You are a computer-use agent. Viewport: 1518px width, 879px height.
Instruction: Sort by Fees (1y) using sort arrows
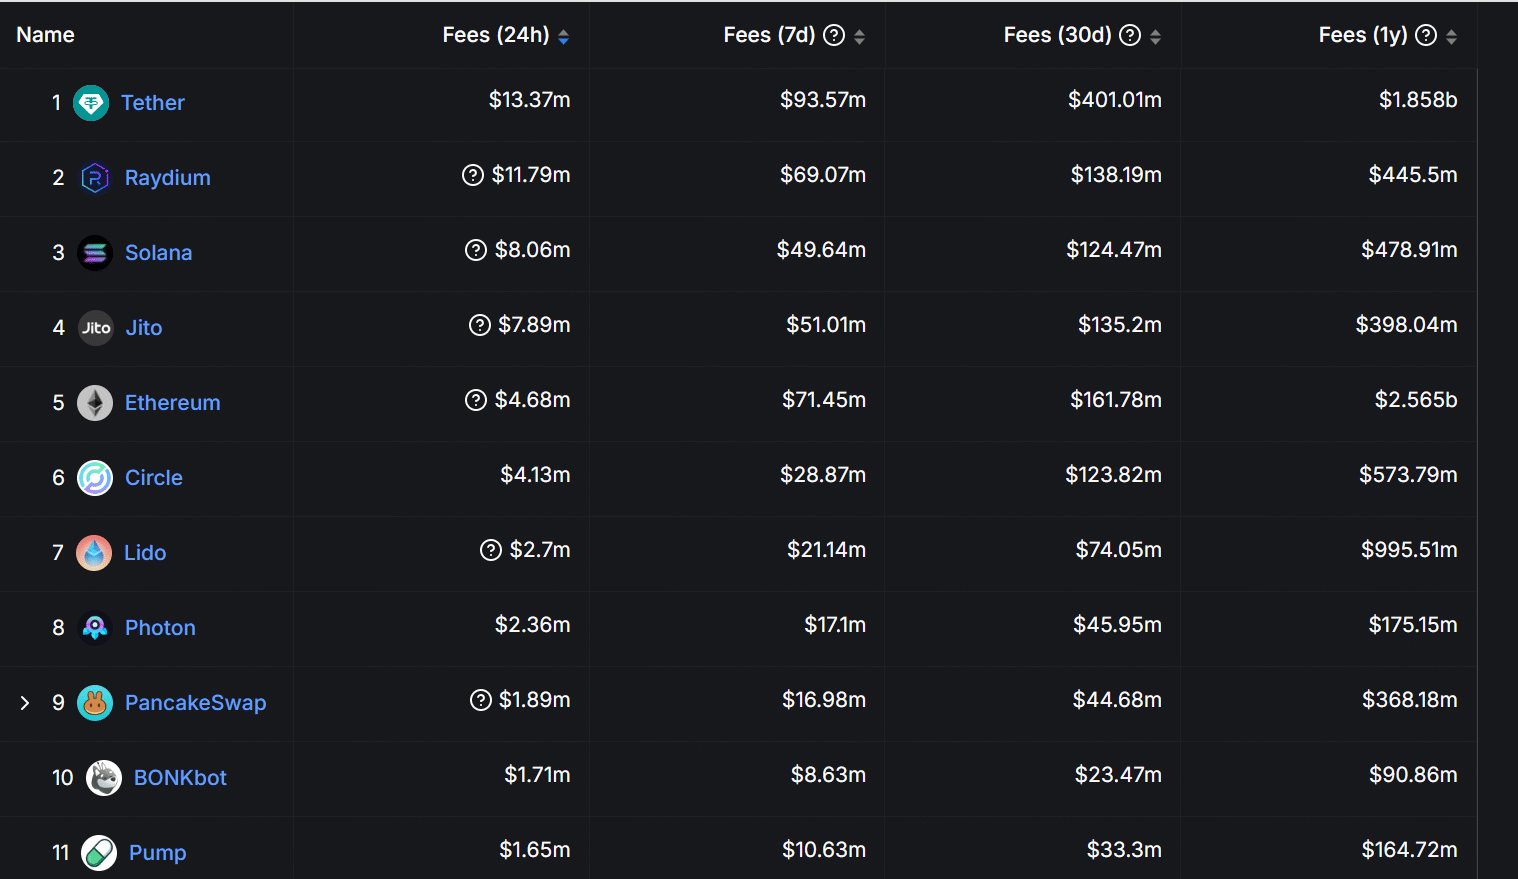tap(1452, 37)
